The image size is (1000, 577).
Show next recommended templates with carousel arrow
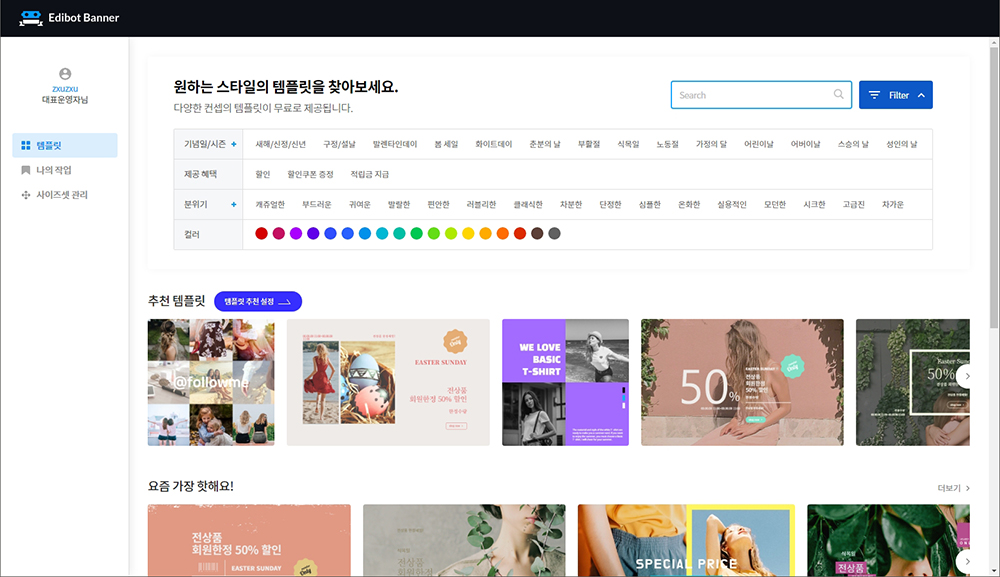pyautogui.click(x=967, y=376)
